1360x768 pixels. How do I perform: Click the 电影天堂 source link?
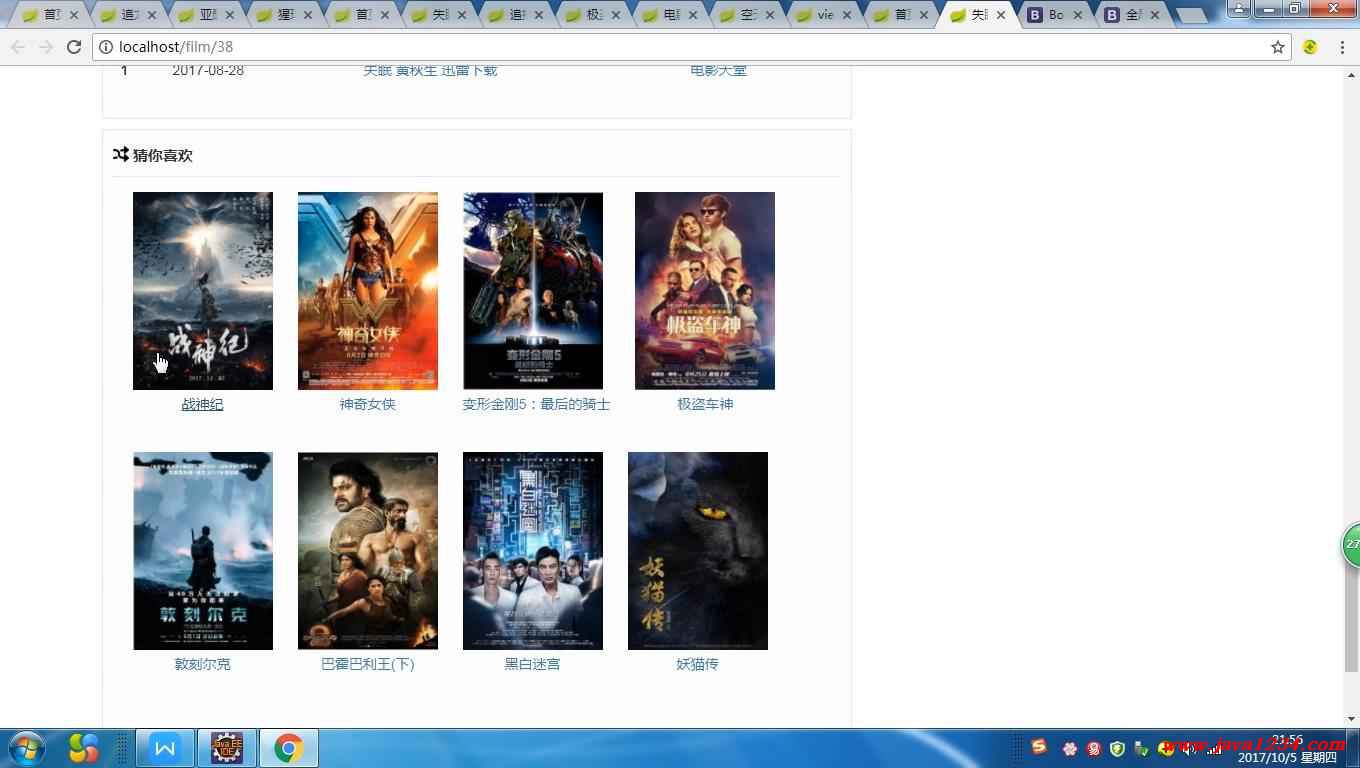(718, 70)
